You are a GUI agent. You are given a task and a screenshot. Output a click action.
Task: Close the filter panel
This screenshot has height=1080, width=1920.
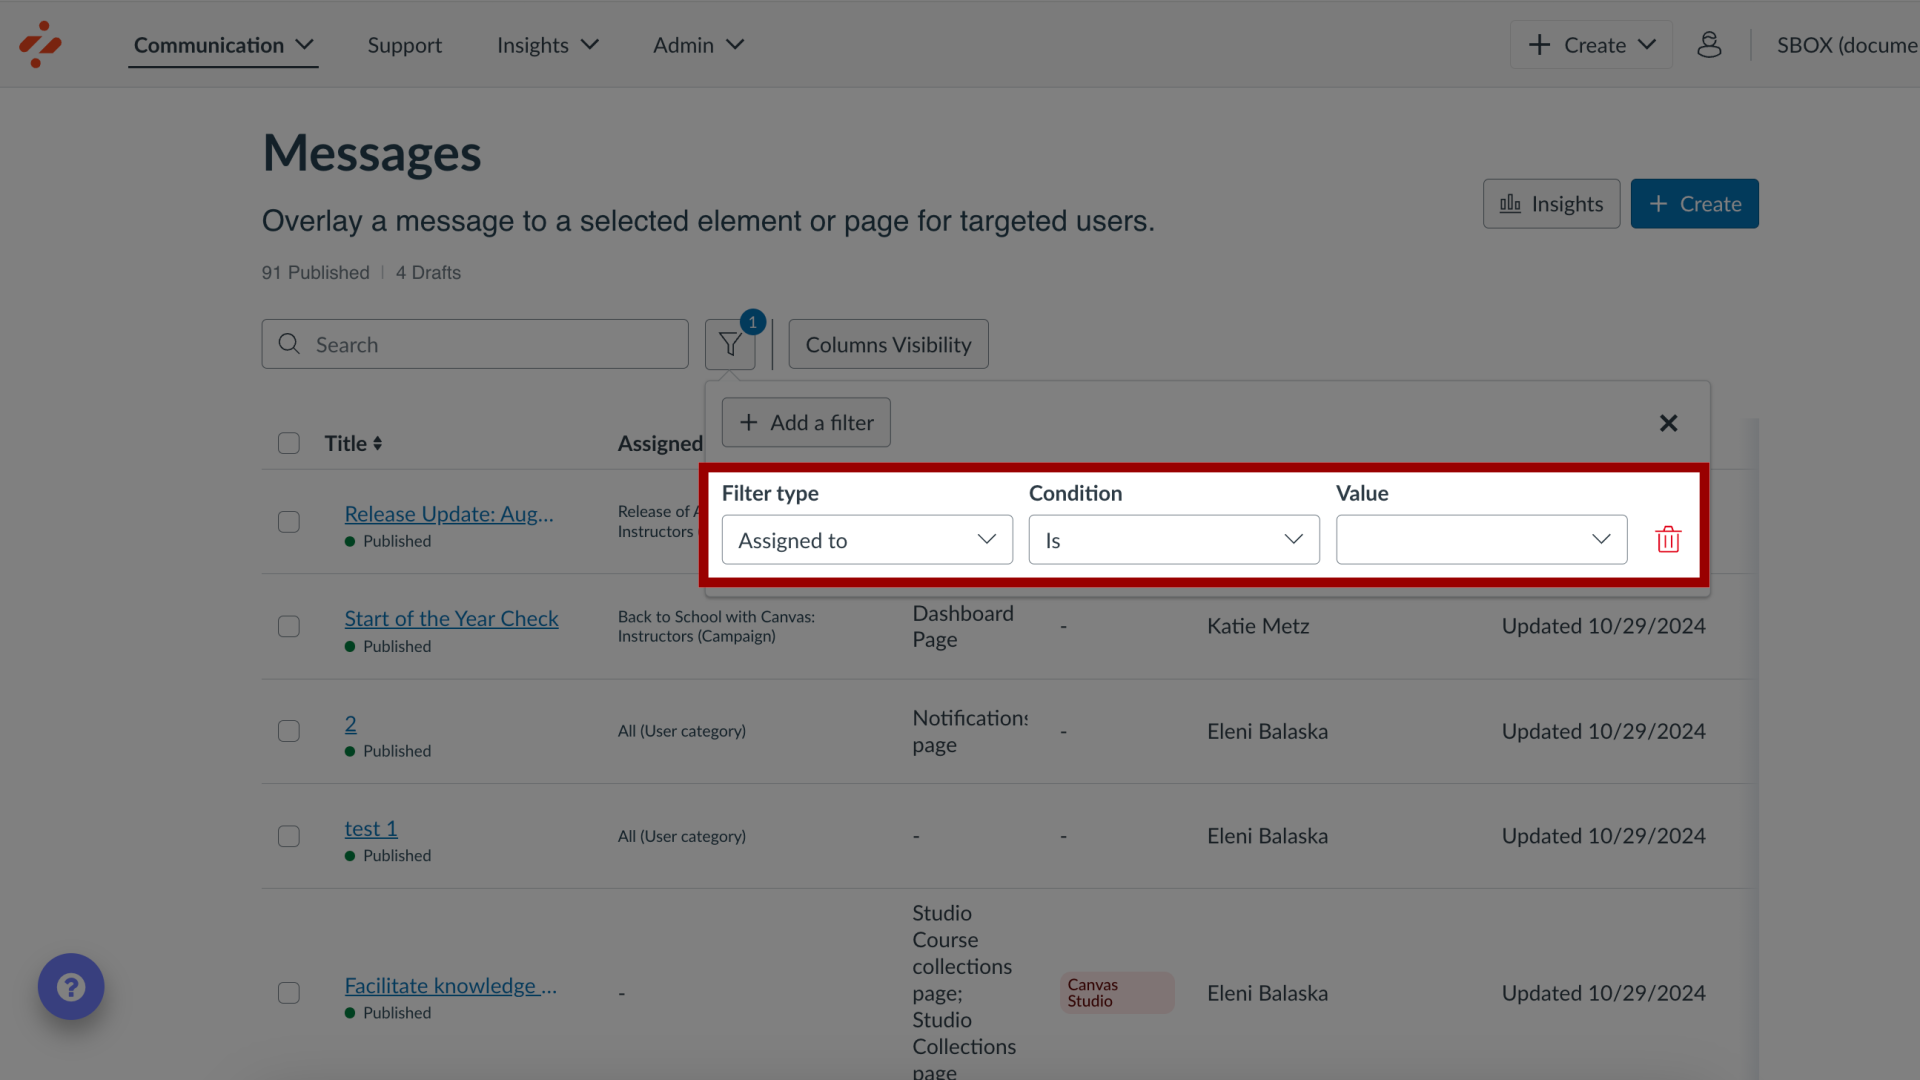coord(1668,423)
